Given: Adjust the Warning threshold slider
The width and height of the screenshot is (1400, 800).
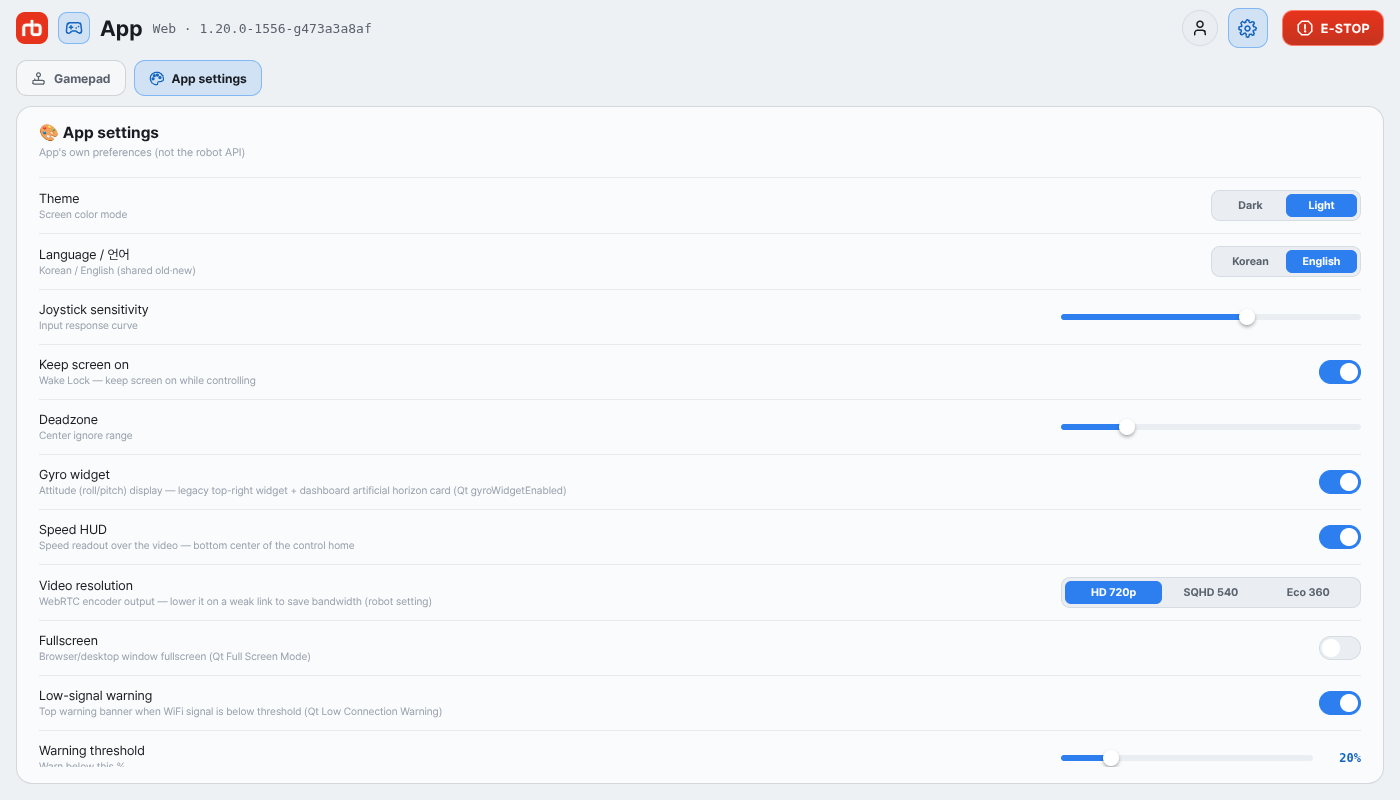Looking at the screenshot, I should pyautogui.click(x=1187, y=758).
